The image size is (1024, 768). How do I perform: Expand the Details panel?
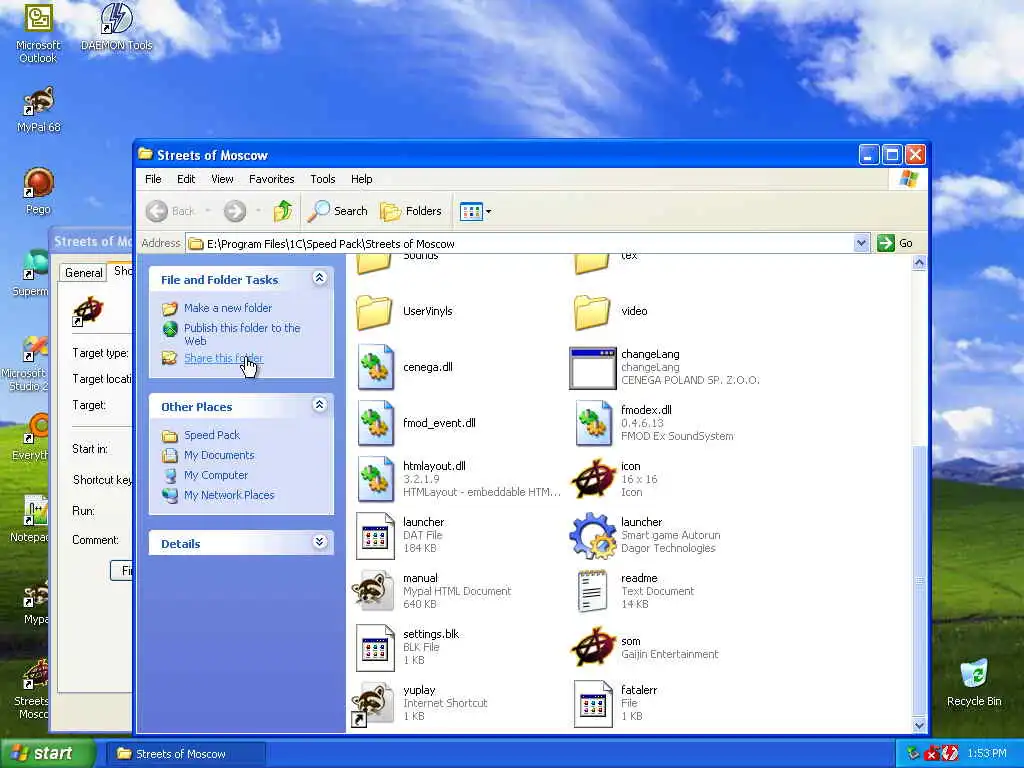tap(319, 542)
